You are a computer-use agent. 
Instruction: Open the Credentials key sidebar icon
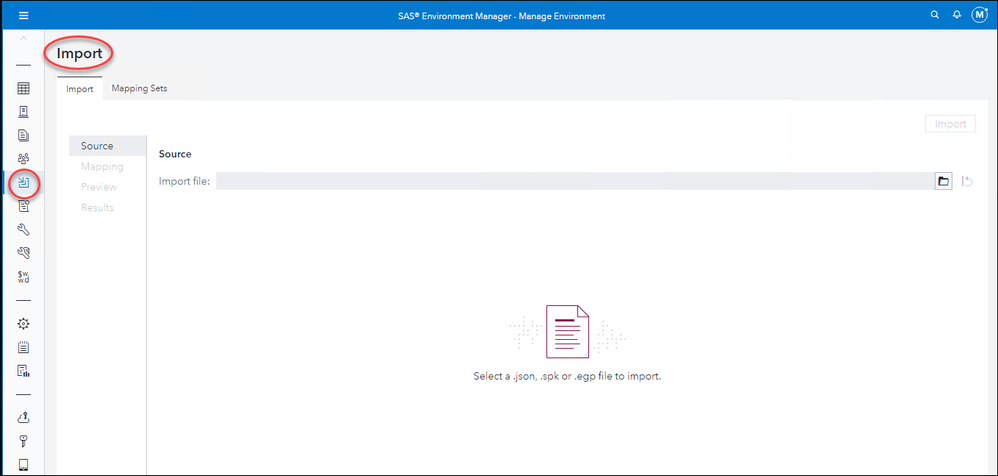pyautogui.click(x=24, y=441)
